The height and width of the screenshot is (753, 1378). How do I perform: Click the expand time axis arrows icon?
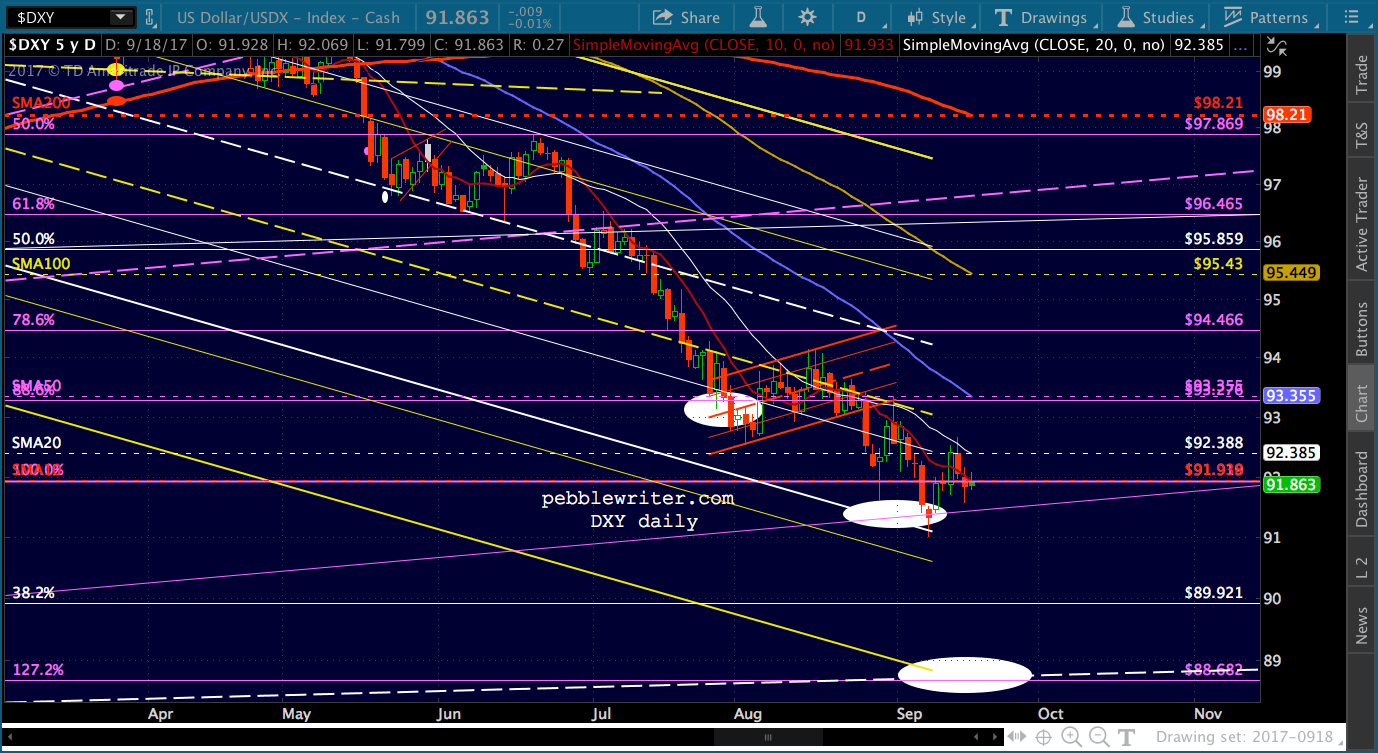[x=1016, y=737]
